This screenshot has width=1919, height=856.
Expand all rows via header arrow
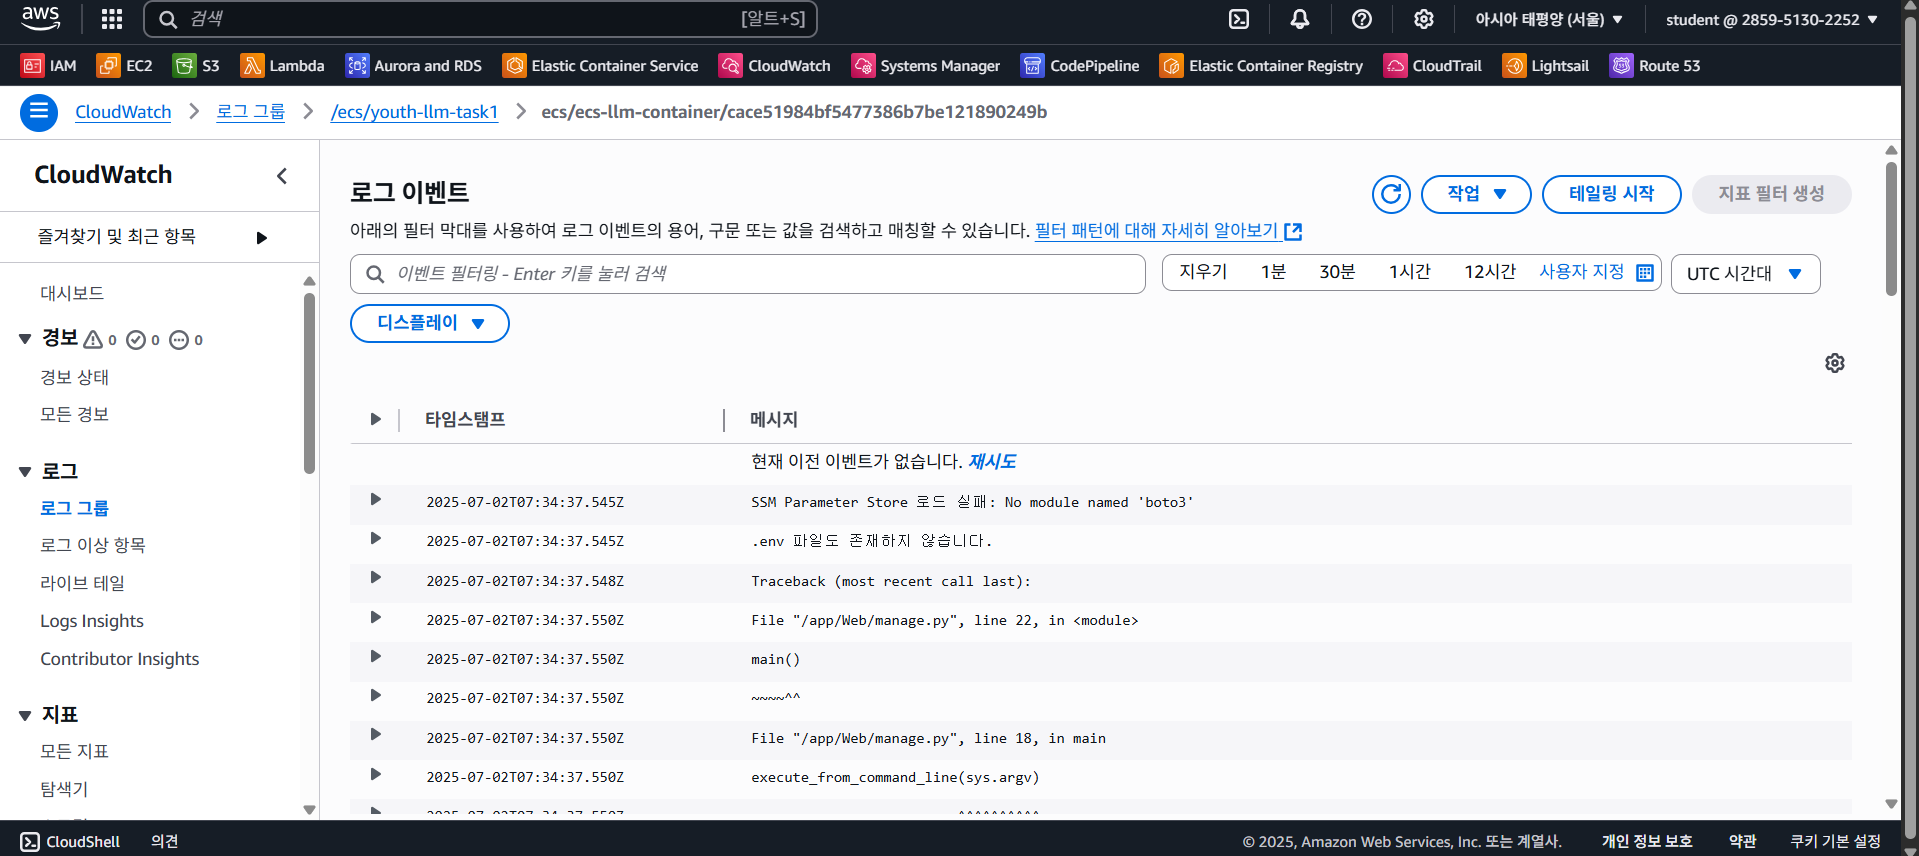(375, 419)
